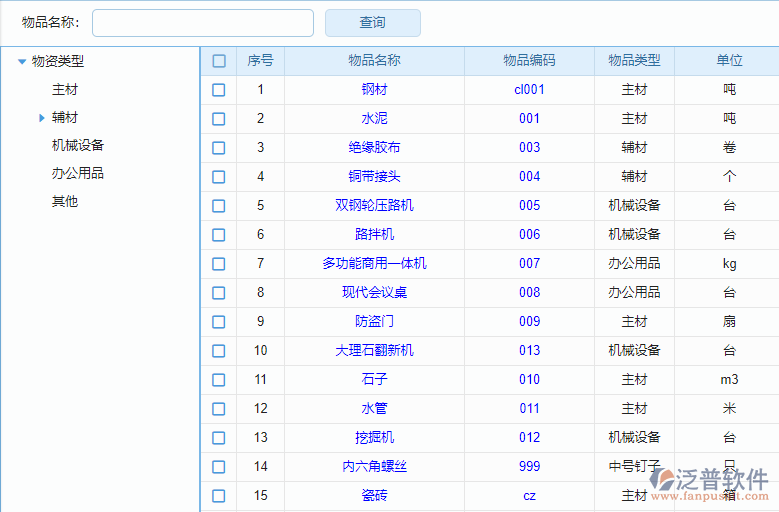Click the 物品编码 column header
Image resolution: width=779 pixels, height=512 pixels.
[530, 61]
